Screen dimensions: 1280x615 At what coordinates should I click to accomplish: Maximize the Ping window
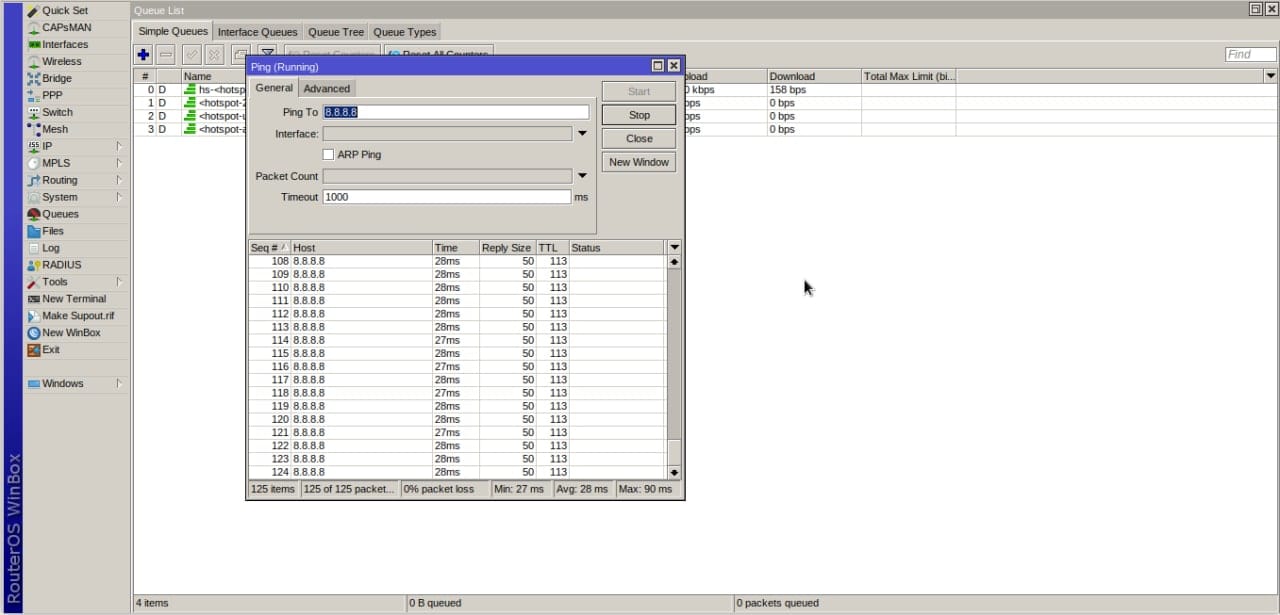coord(658,66)
